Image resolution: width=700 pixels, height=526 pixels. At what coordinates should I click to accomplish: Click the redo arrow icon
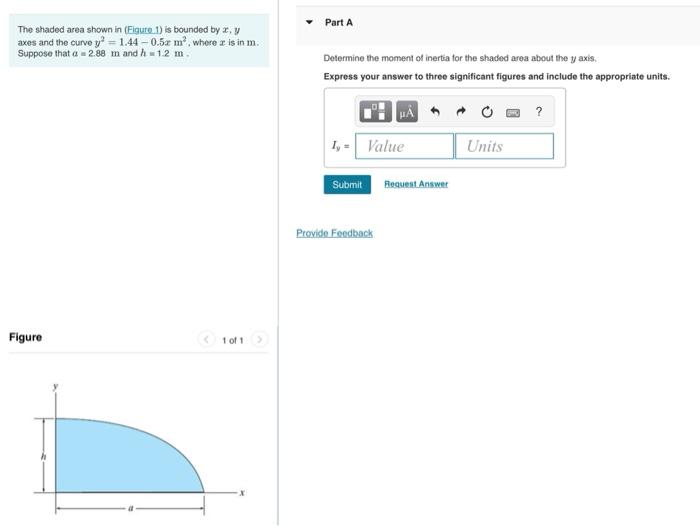461,111
